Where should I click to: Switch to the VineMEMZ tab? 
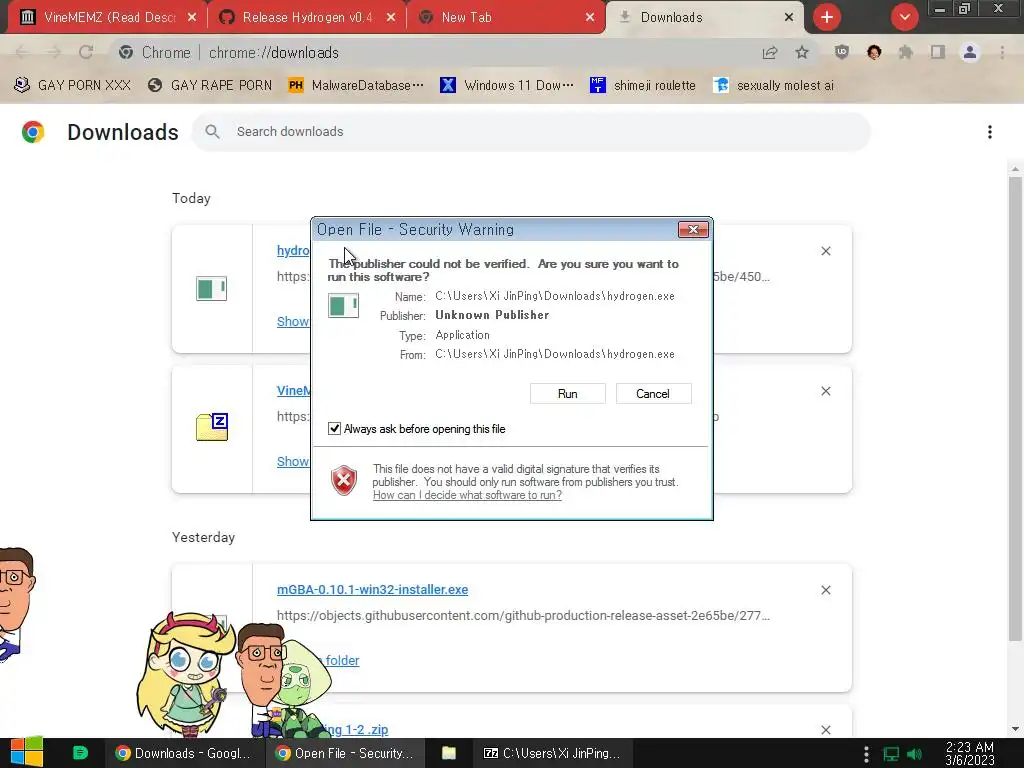109,18
